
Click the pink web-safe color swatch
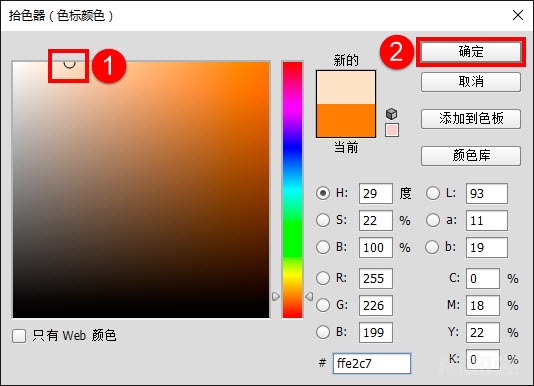point(392,130)
